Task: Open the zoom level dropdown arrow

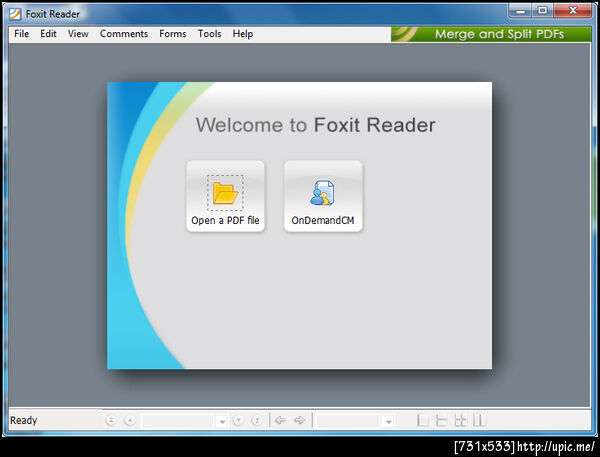Action: 388,421
